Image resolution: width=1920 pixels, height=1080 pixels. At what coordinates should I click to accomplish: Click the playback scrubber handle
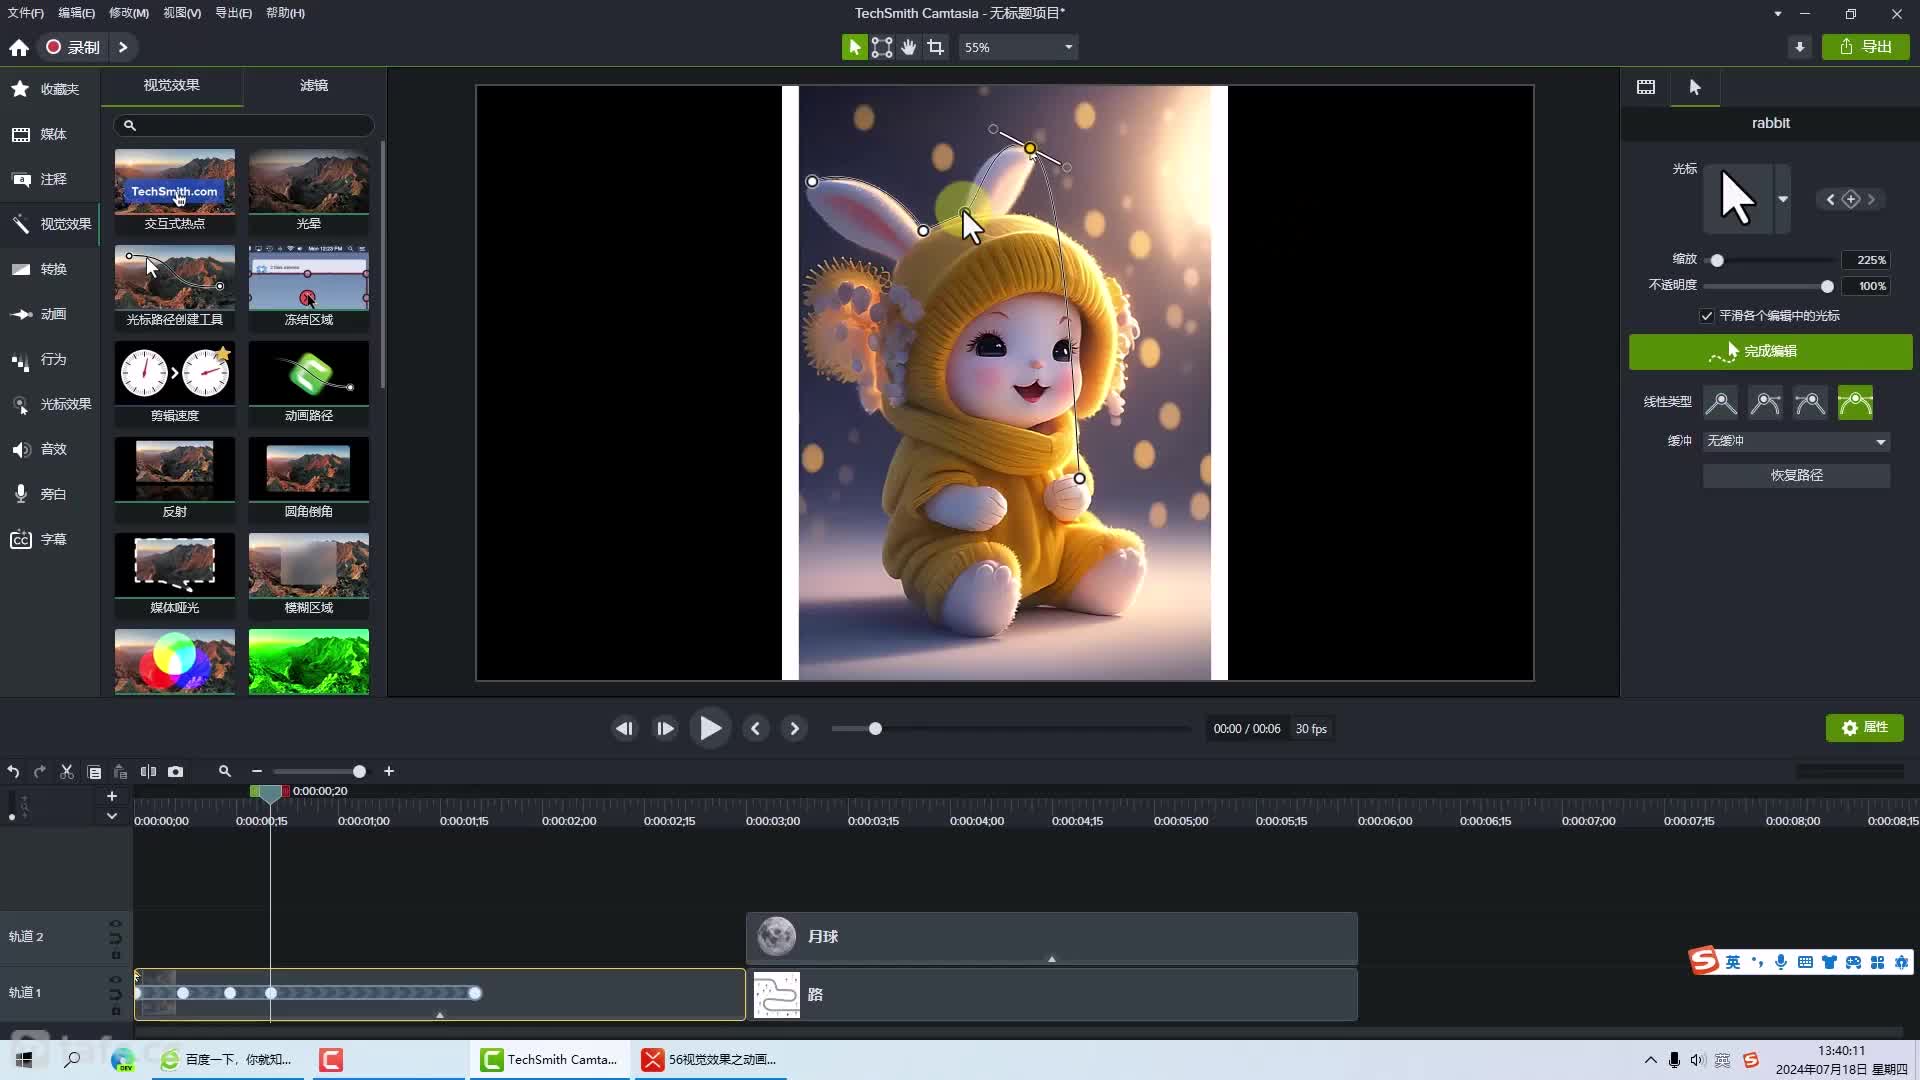pos(875,729)
